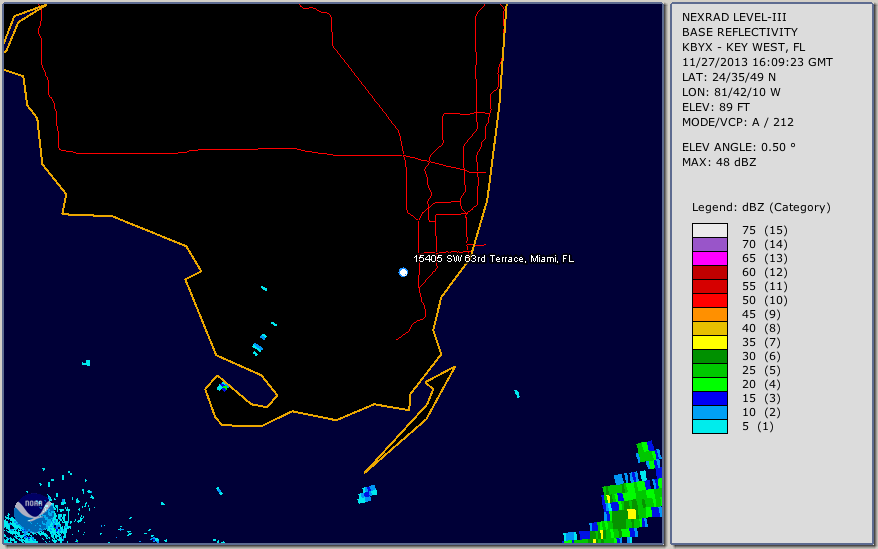The height and width of the screenshot is (549, 878).
Task: Click the orange 45 dBZ legend swatch
Action: [709, 314]
